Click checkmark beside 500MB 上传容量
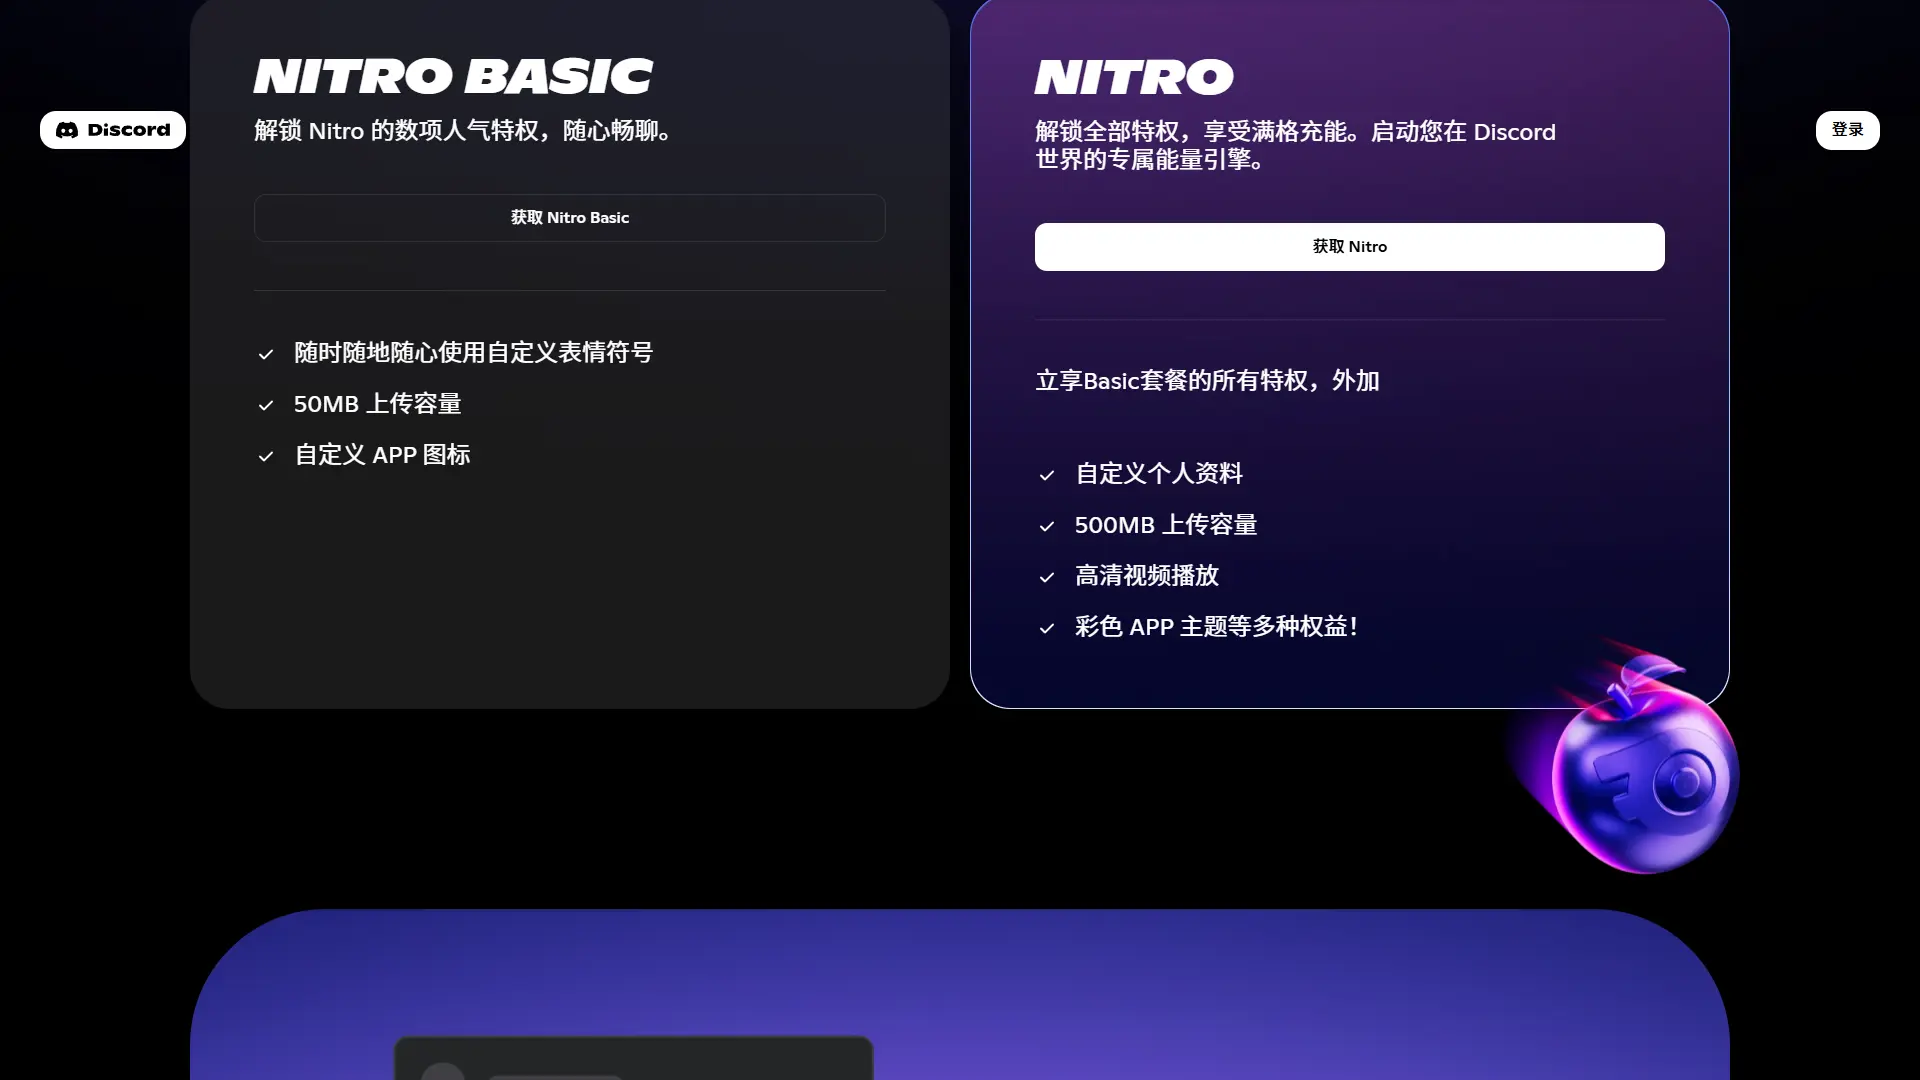 (1047, 526)
